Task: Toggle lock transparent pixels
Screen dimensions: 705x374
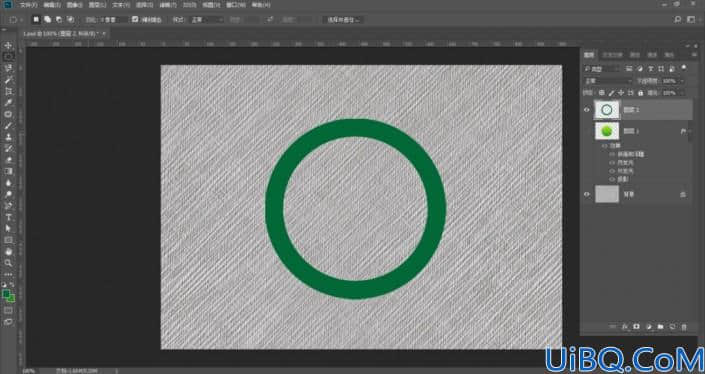Action: [601, 93]
